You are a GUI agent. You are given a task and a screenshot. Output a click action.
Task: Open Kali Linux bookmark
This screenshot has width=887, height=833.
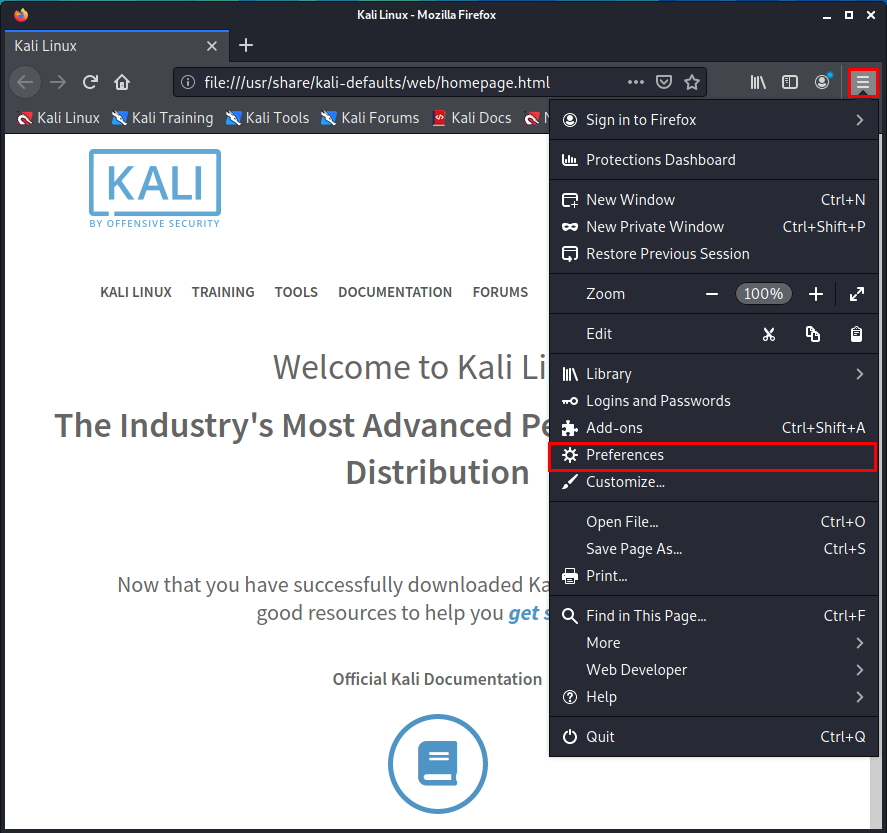click(58, 118)
